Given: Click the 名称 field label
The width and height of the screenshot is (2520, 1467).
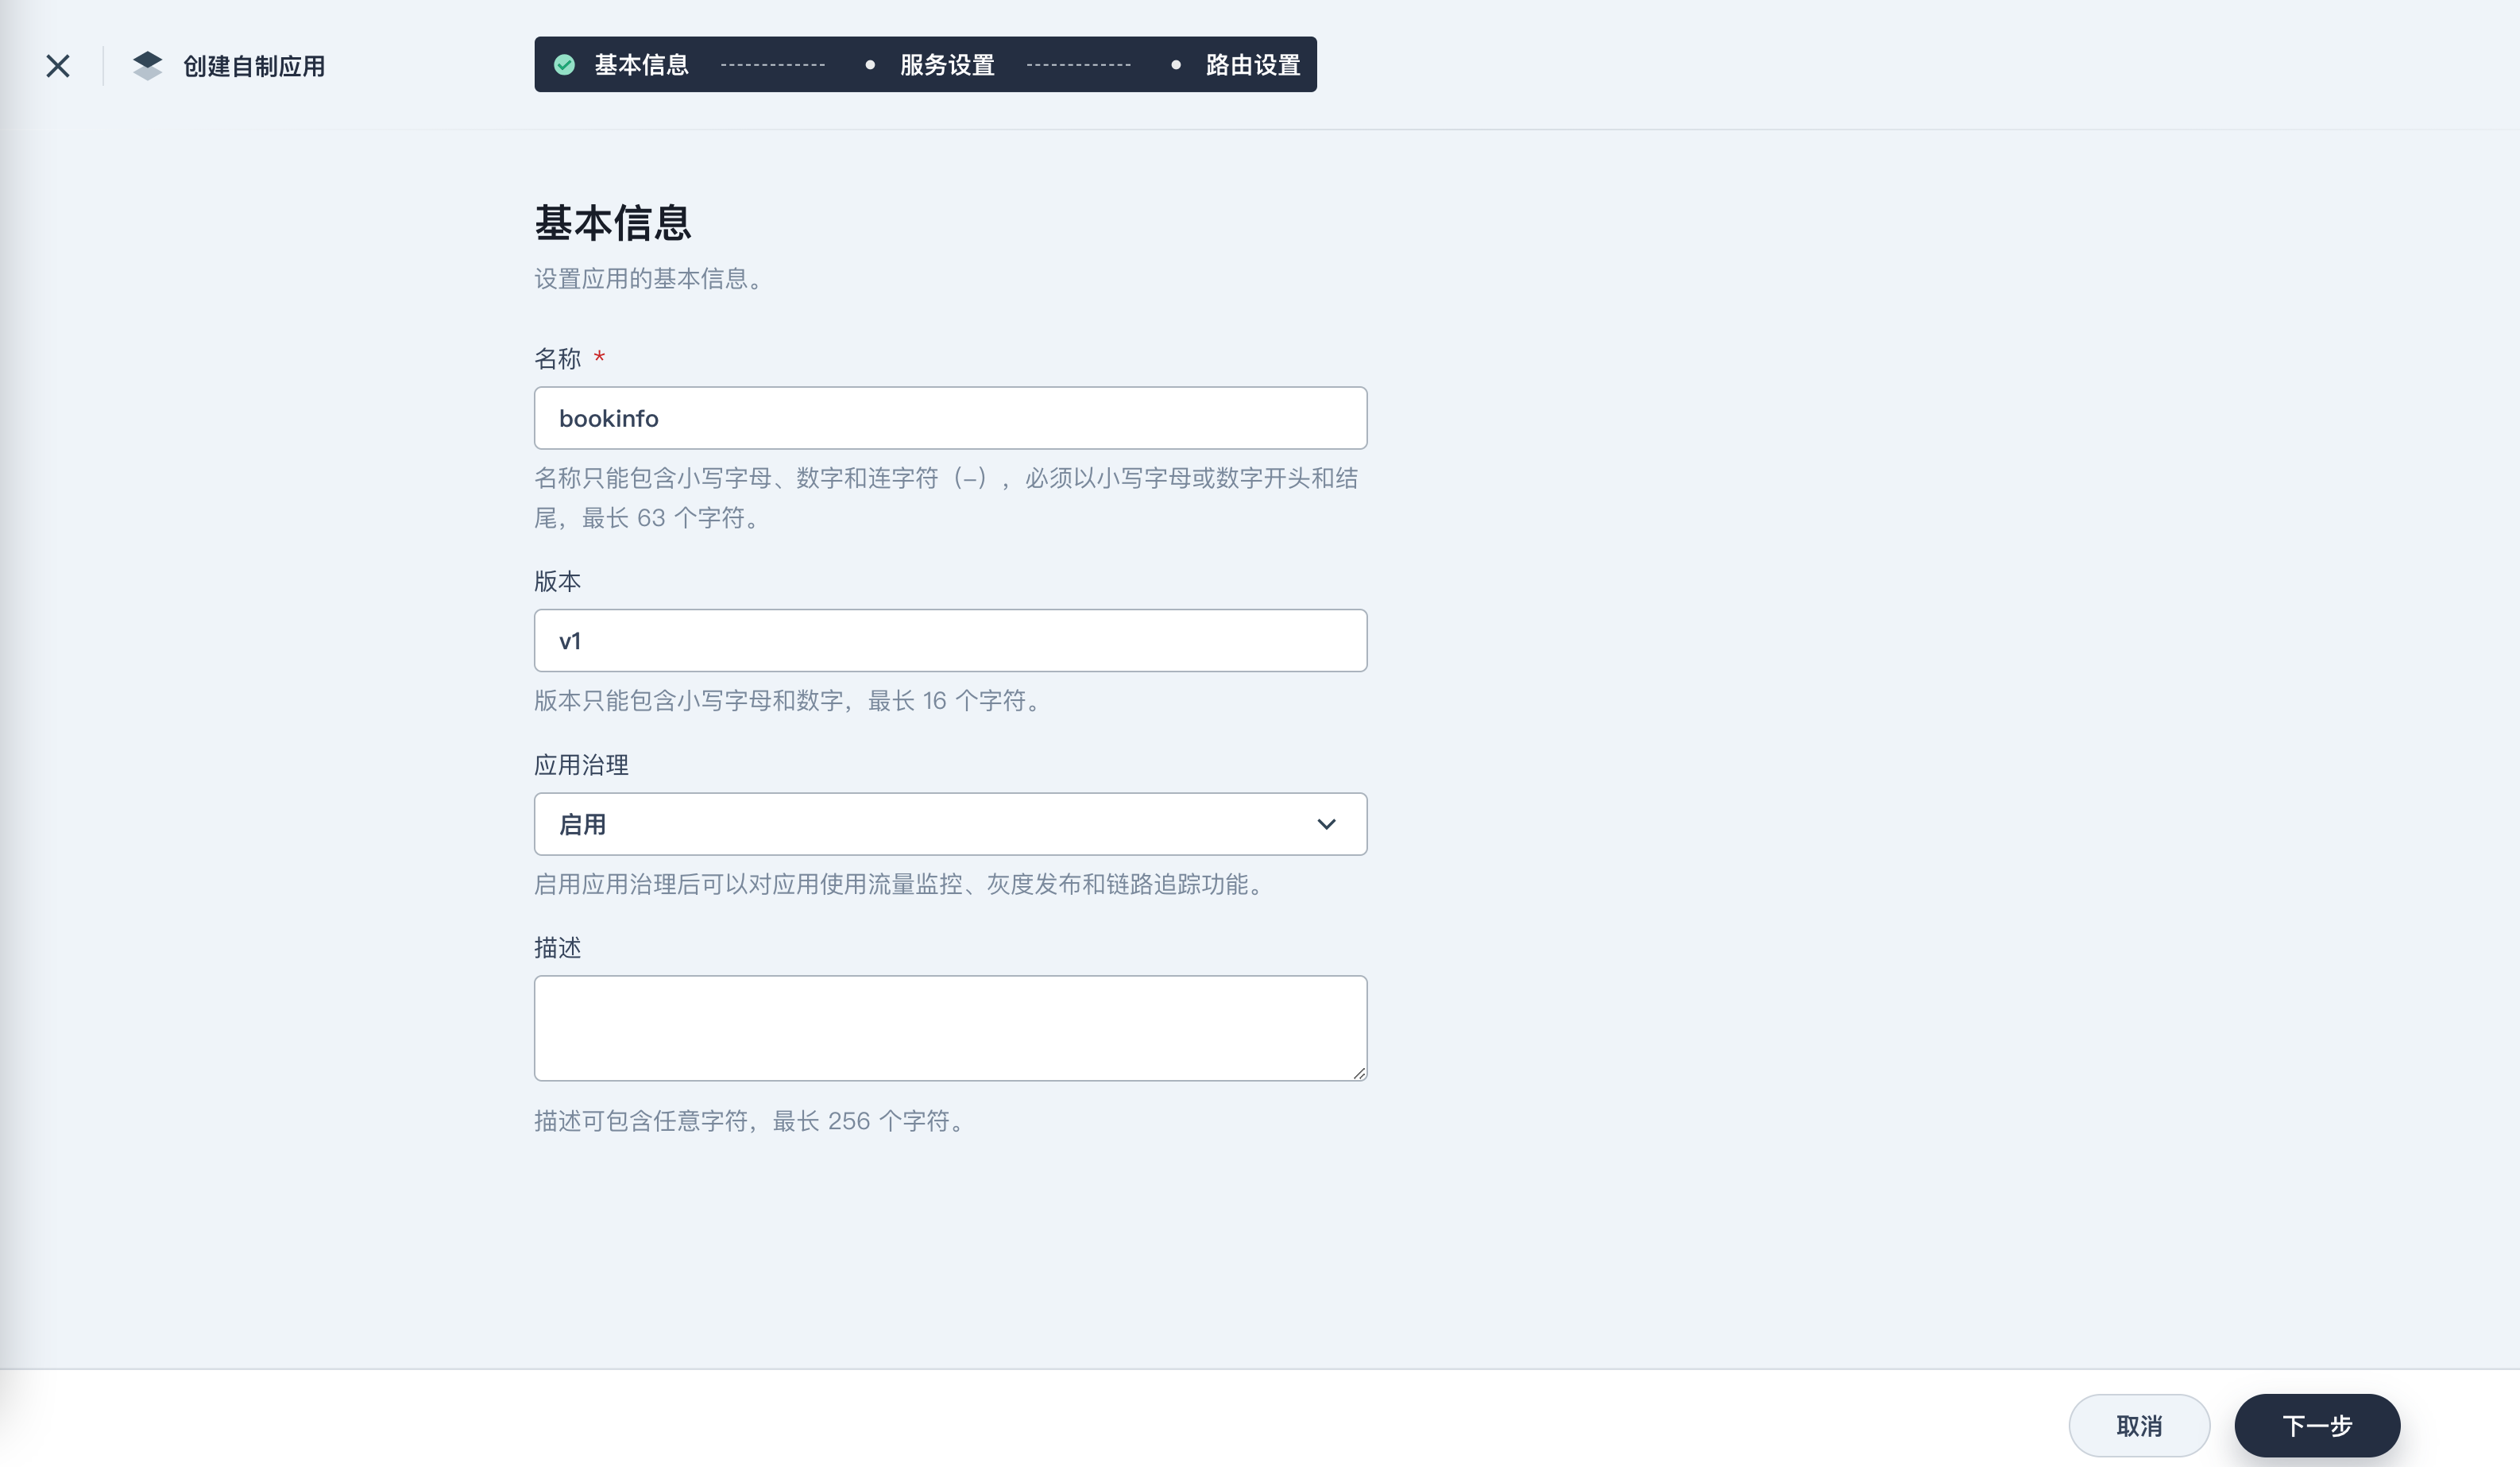Looking at the screenshot, I should pos(557,358).
